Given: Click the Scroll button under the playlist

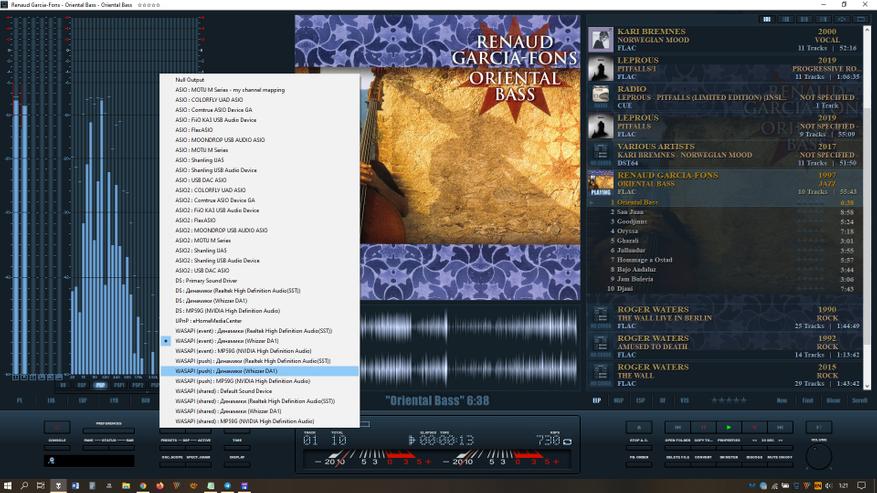Looking at the screenshot, I should coord(860,401).
